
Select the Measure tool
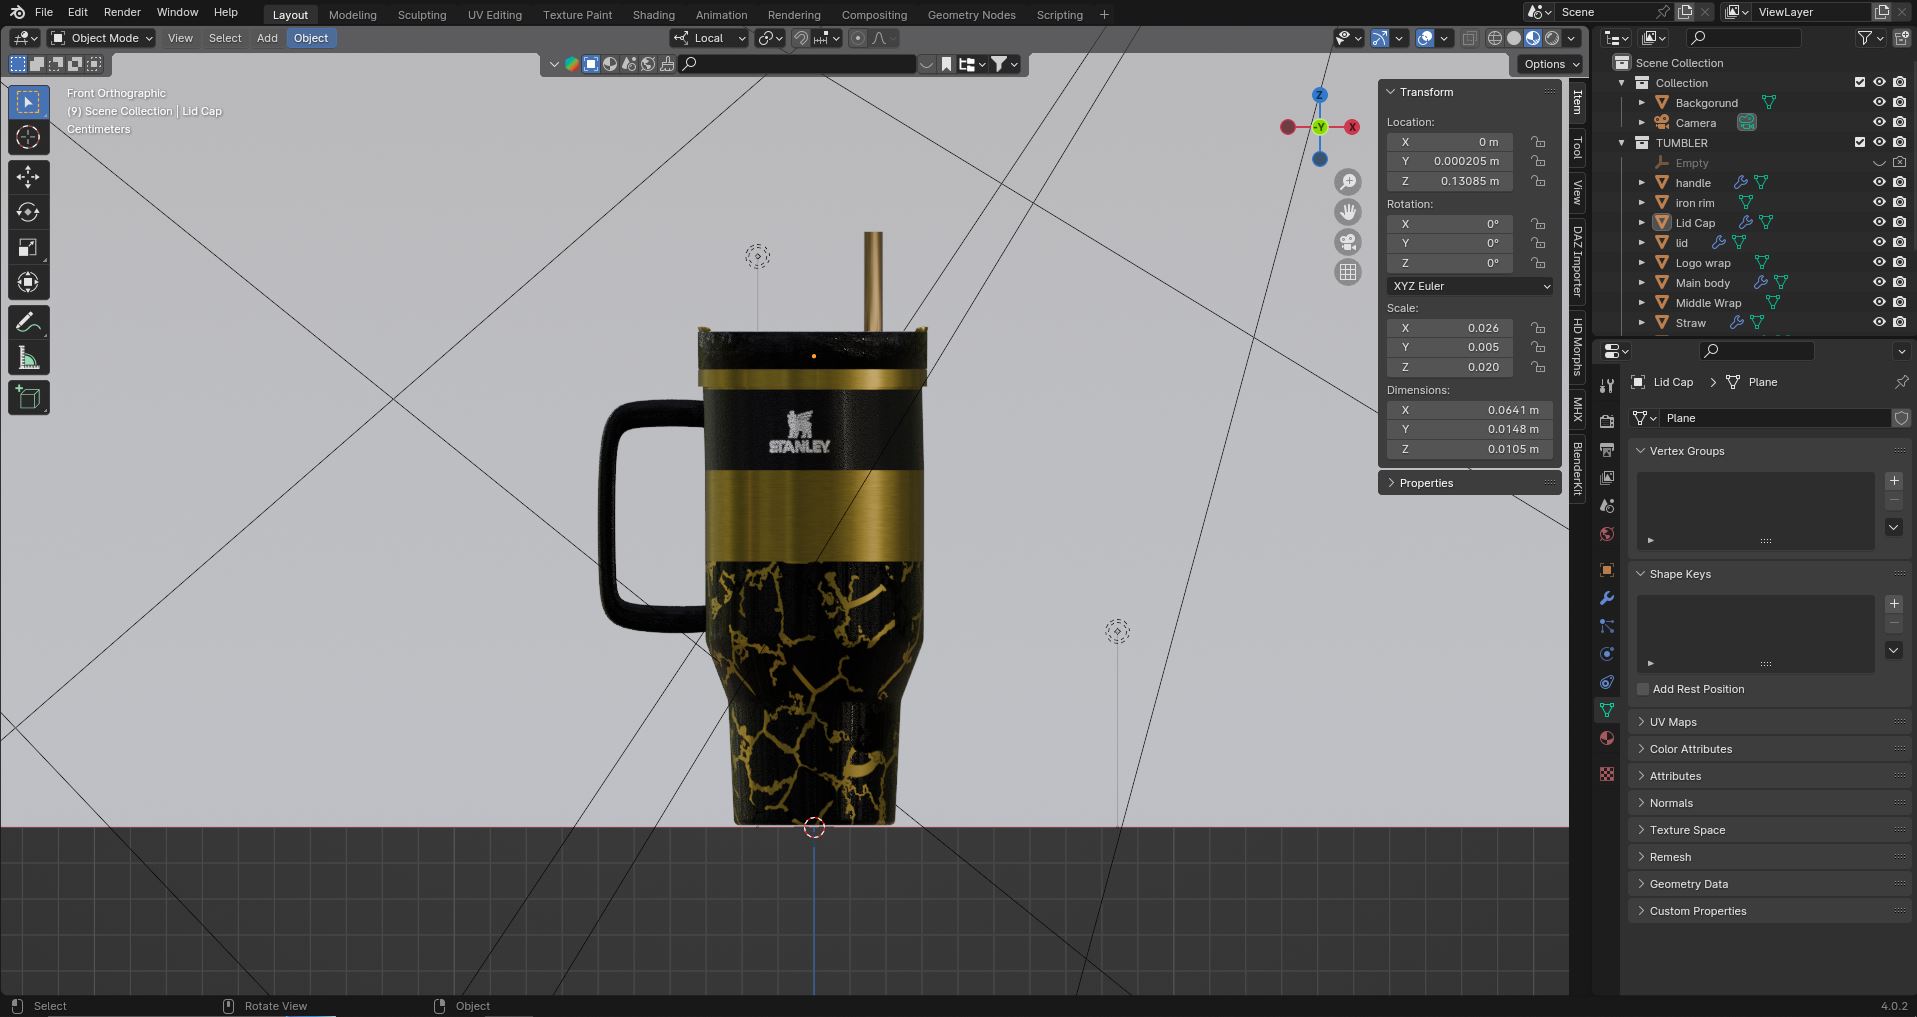click(28, 357)
